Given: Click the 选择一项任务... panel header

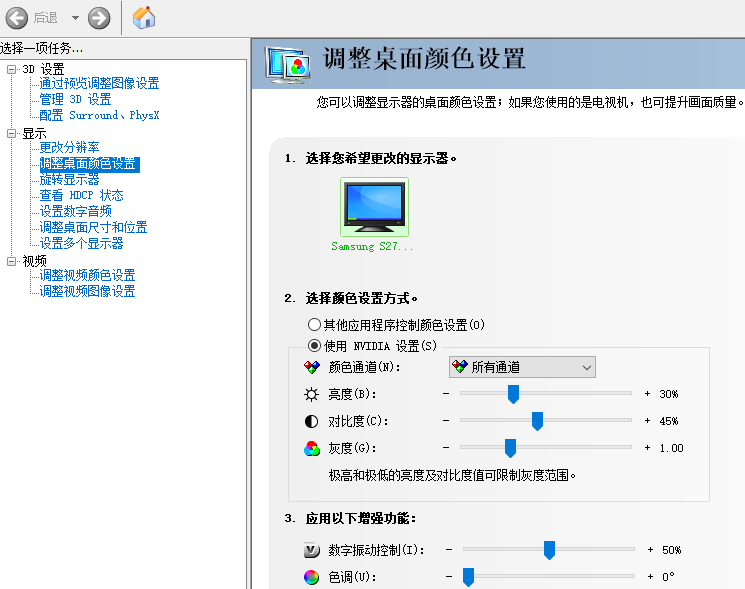Looking at the screenshot, I should coord(41,48).
